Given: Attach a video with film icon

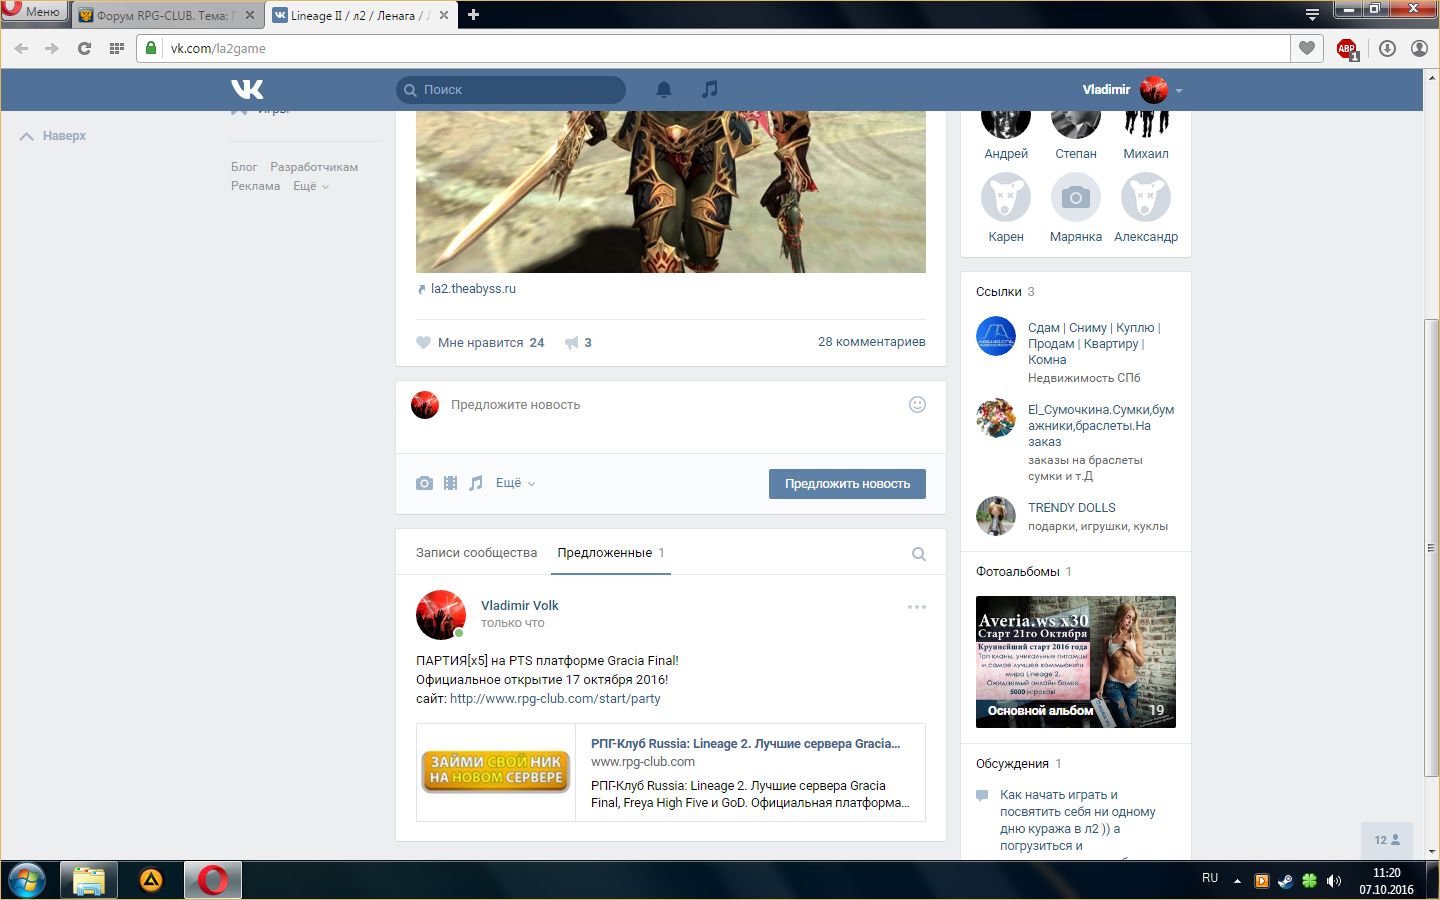Looking at the screenshot, I should (450, 483).
